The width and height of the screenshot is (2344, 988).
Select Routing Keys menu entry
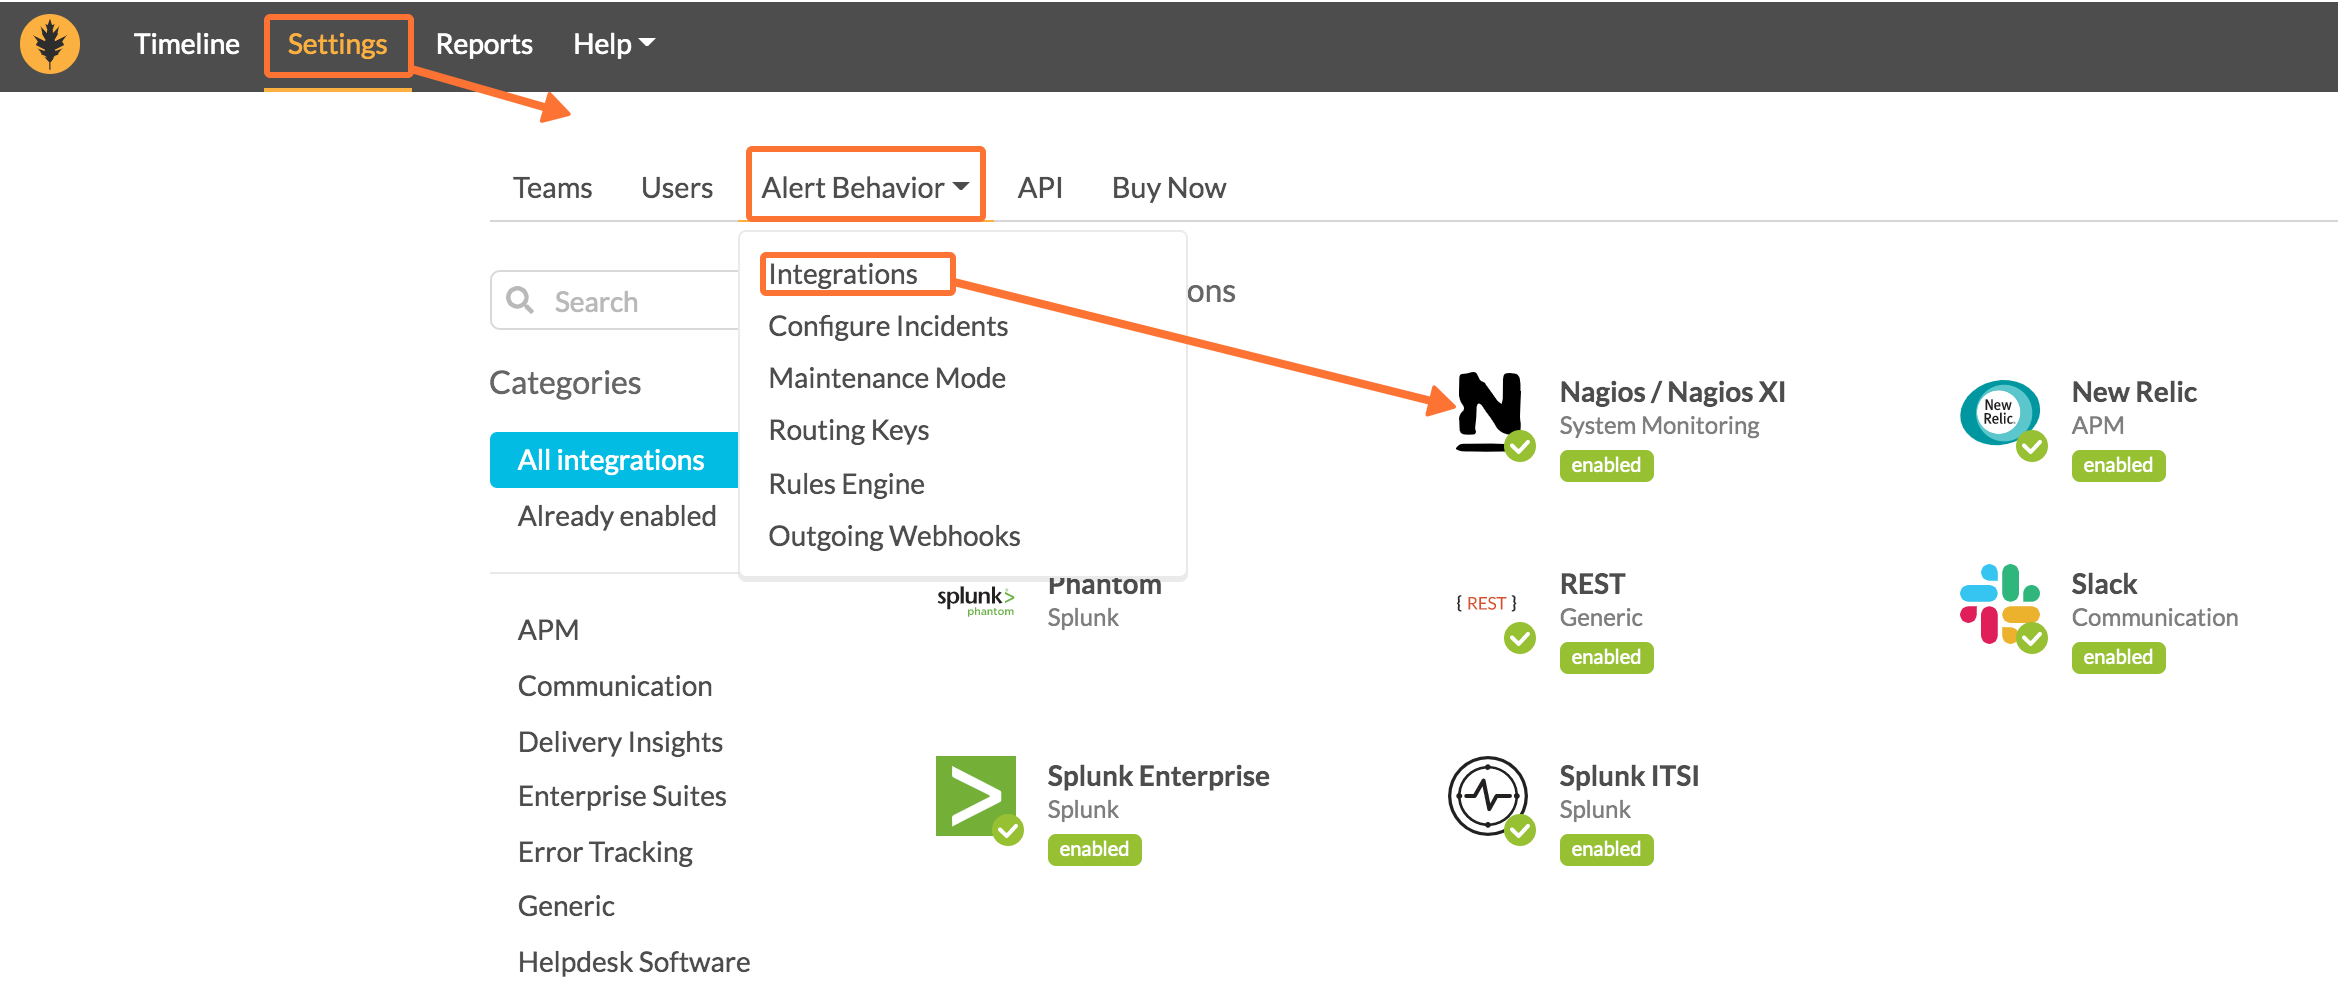pyautogui.click(x=849, y=430)
